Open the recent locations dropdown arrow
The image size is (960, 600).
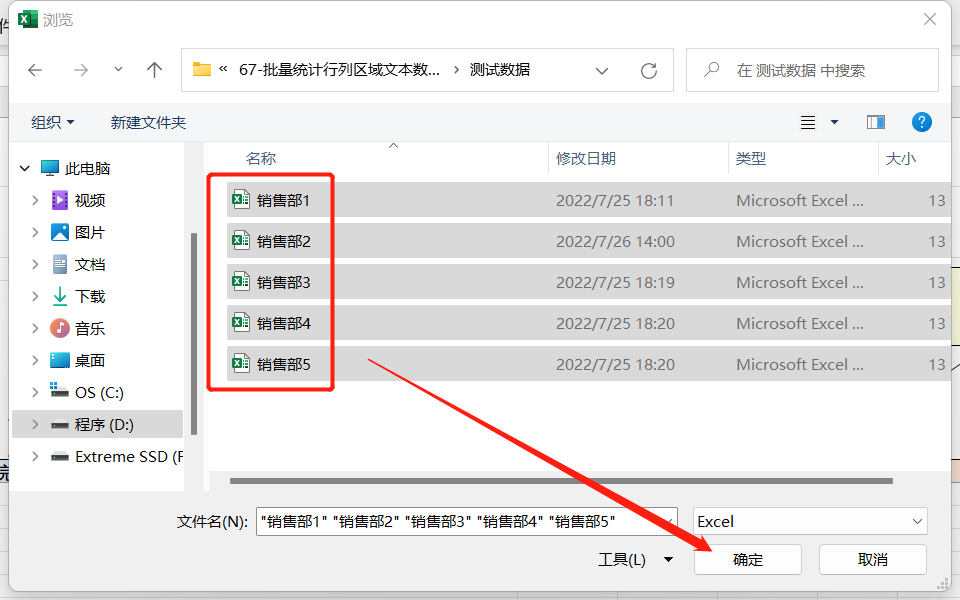coord(118,70)
